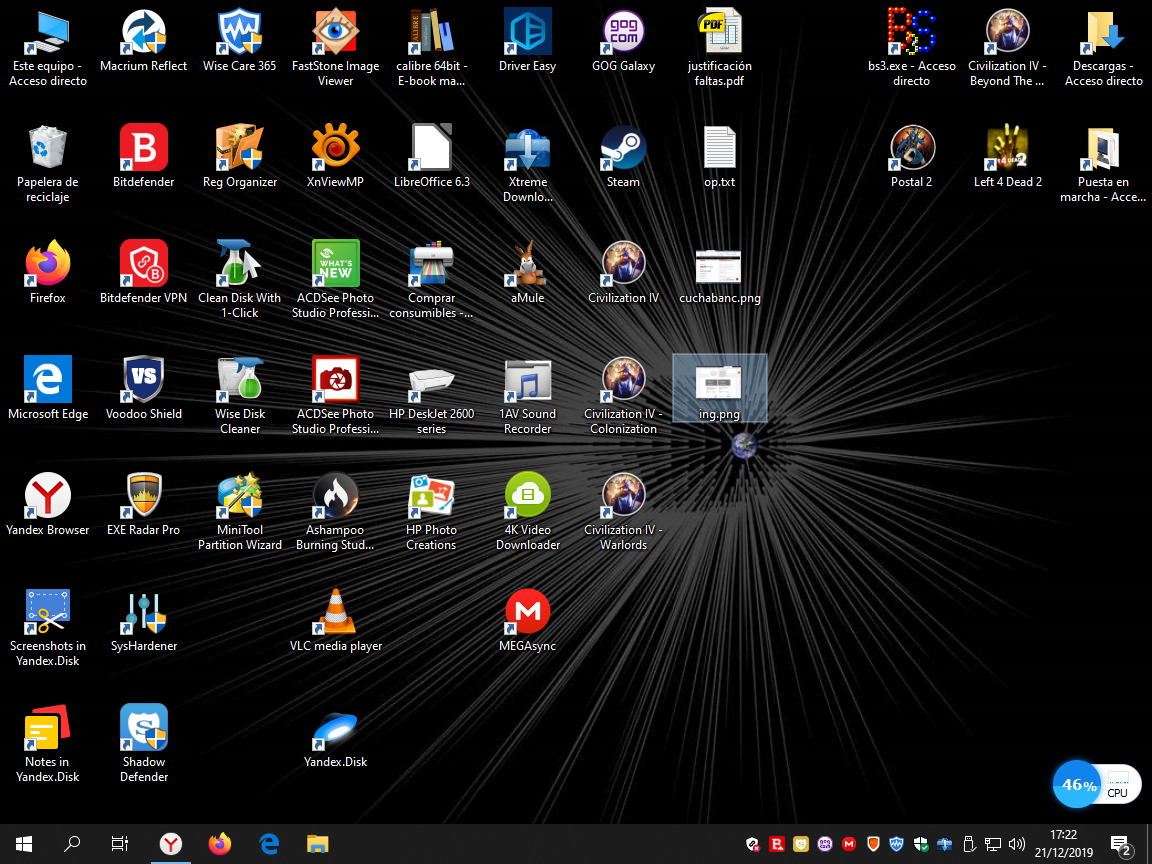Viewport: 1152px width, 864px height.
Task: Open the MiniTool Partition Wizard shortcut
Action: [240, 496]
